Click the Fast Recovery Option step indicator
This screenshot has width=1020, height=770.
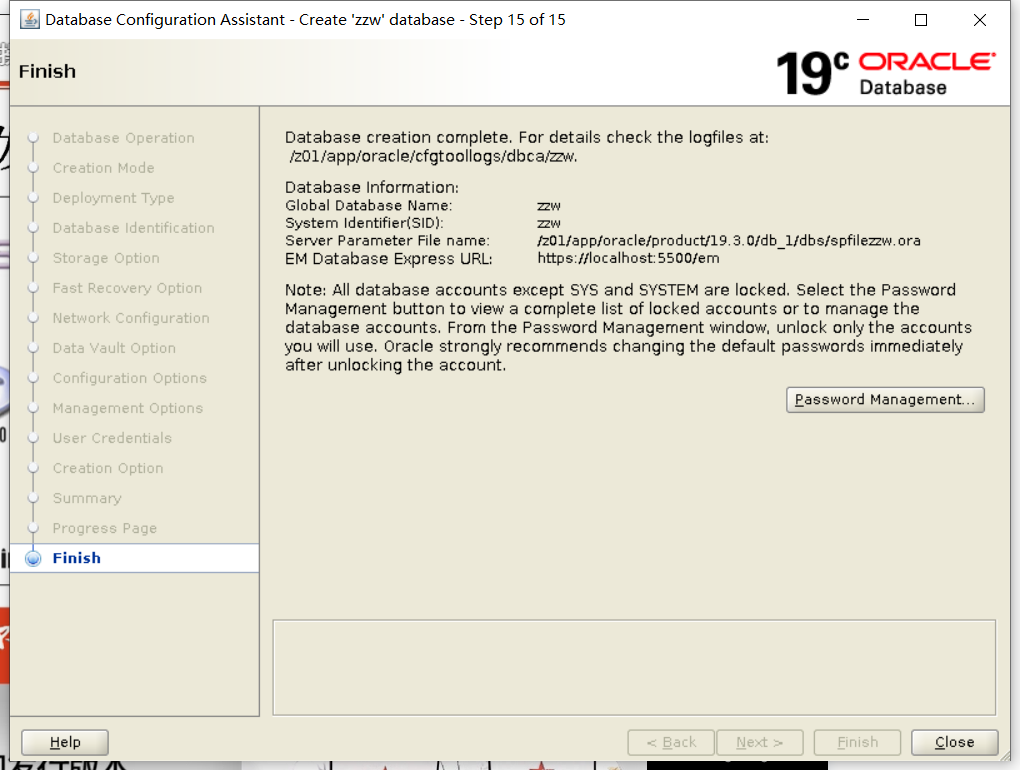click(x=128, y=288)
